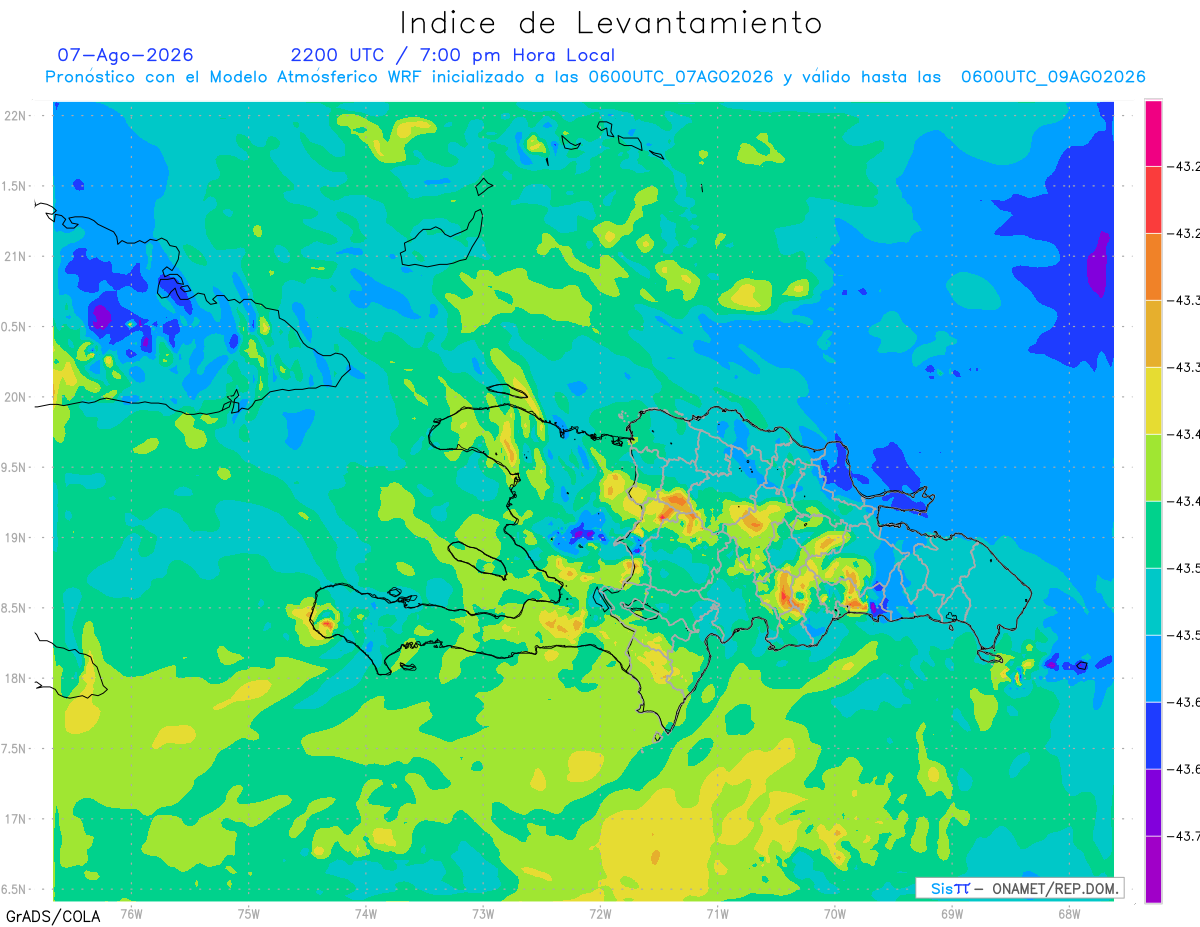Click the '71W' longitude label
1200x927 pixels.
717,914
